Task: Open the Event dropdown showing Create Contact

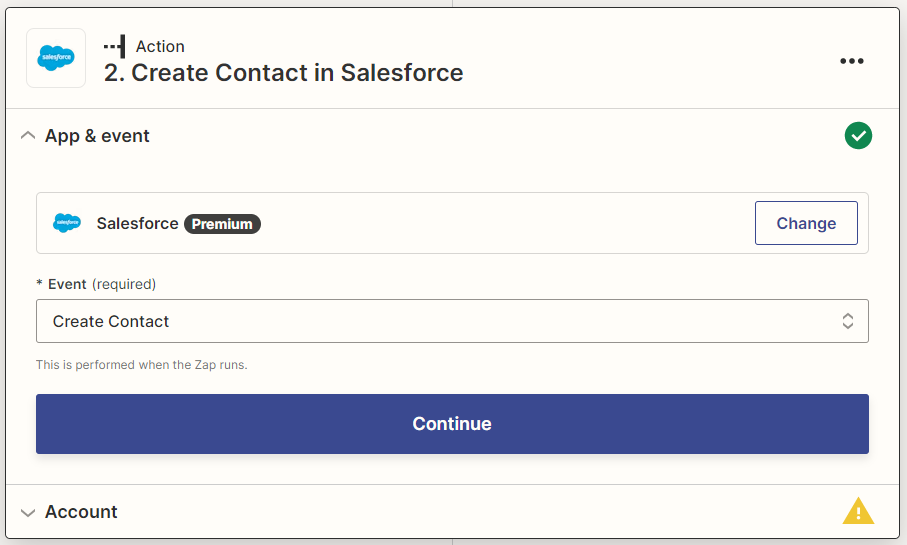Action: 440,321
